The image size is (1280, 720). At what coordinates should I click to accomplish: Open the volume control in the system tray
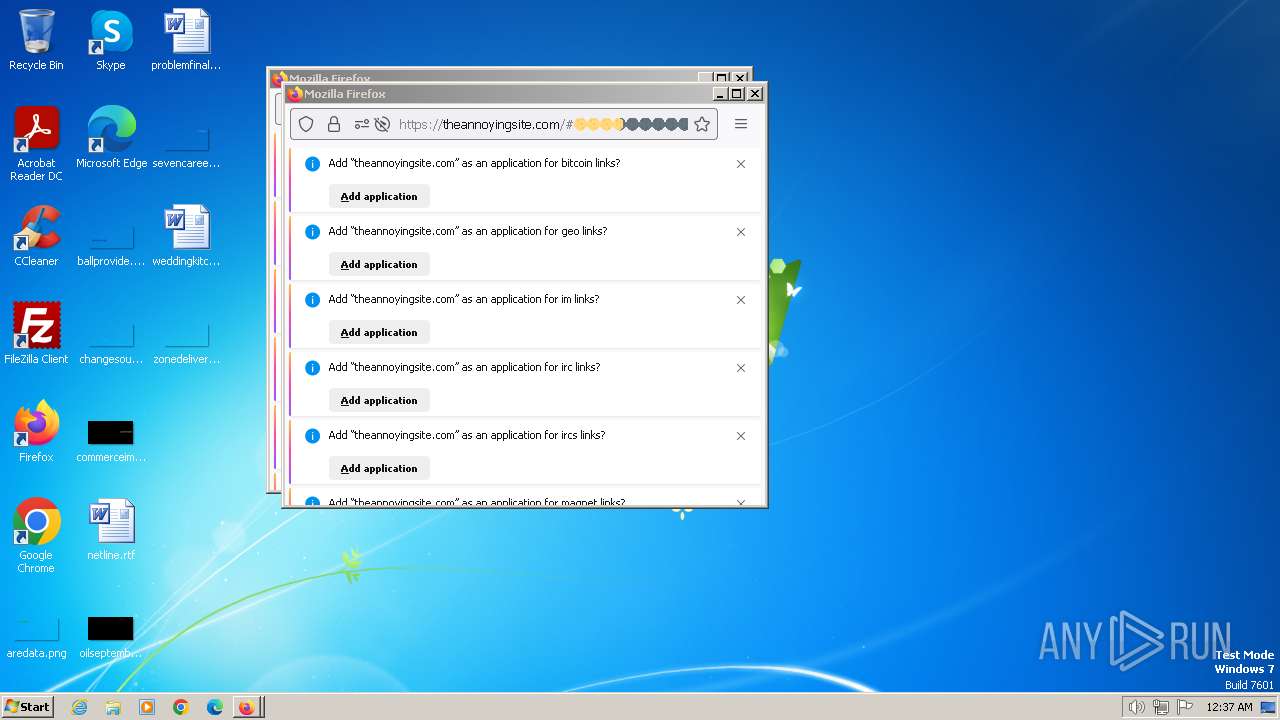pos(1136,707)
